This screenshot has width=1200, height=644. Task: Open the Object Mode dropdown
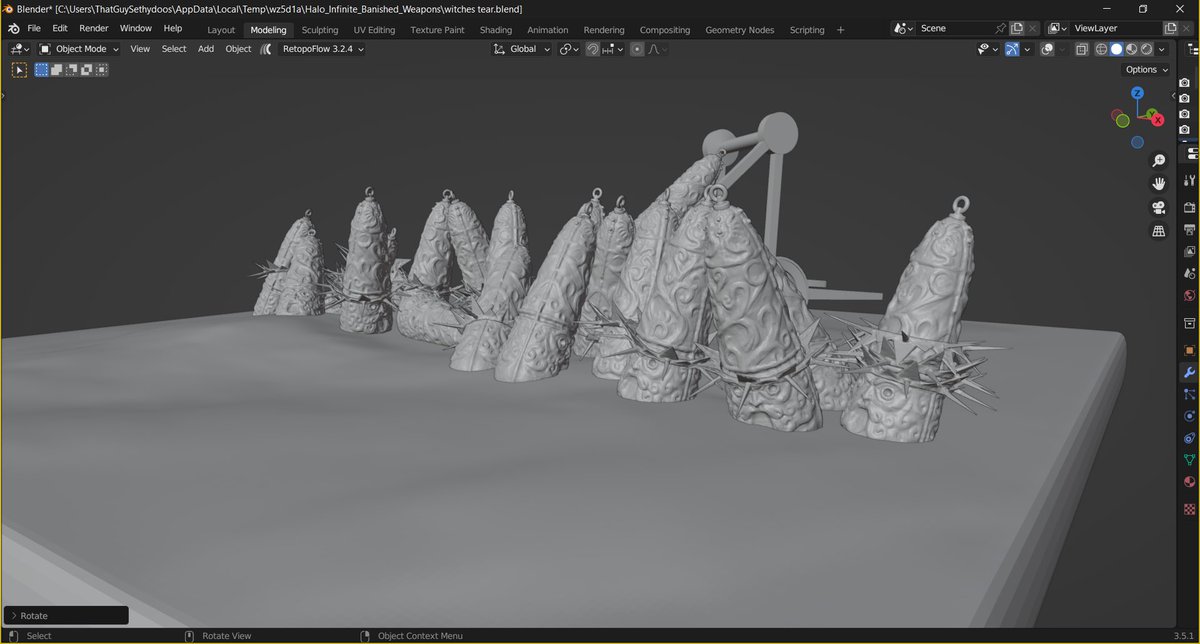tap(79, 48)
